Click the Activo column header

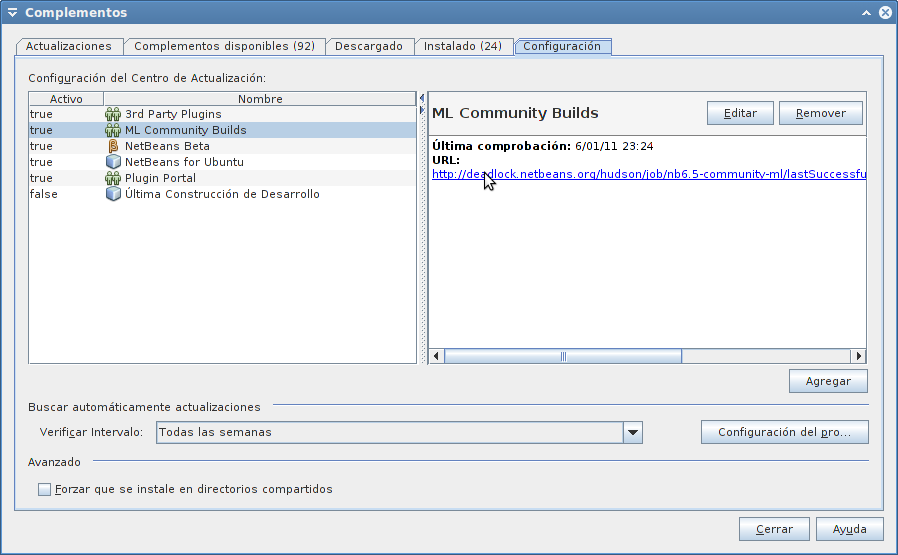pos(66,99)
